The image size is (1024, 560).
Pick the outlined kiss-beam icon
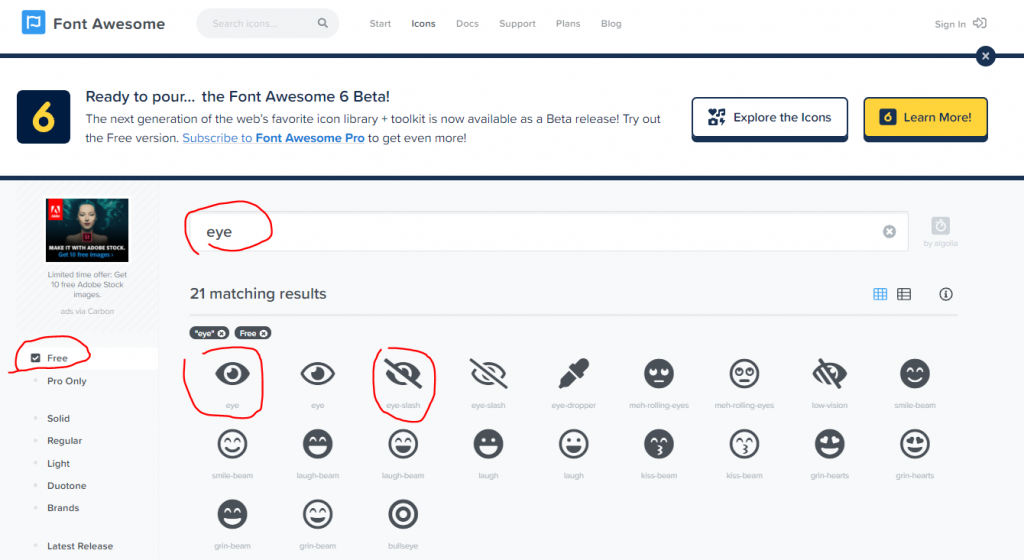[744, 444]
